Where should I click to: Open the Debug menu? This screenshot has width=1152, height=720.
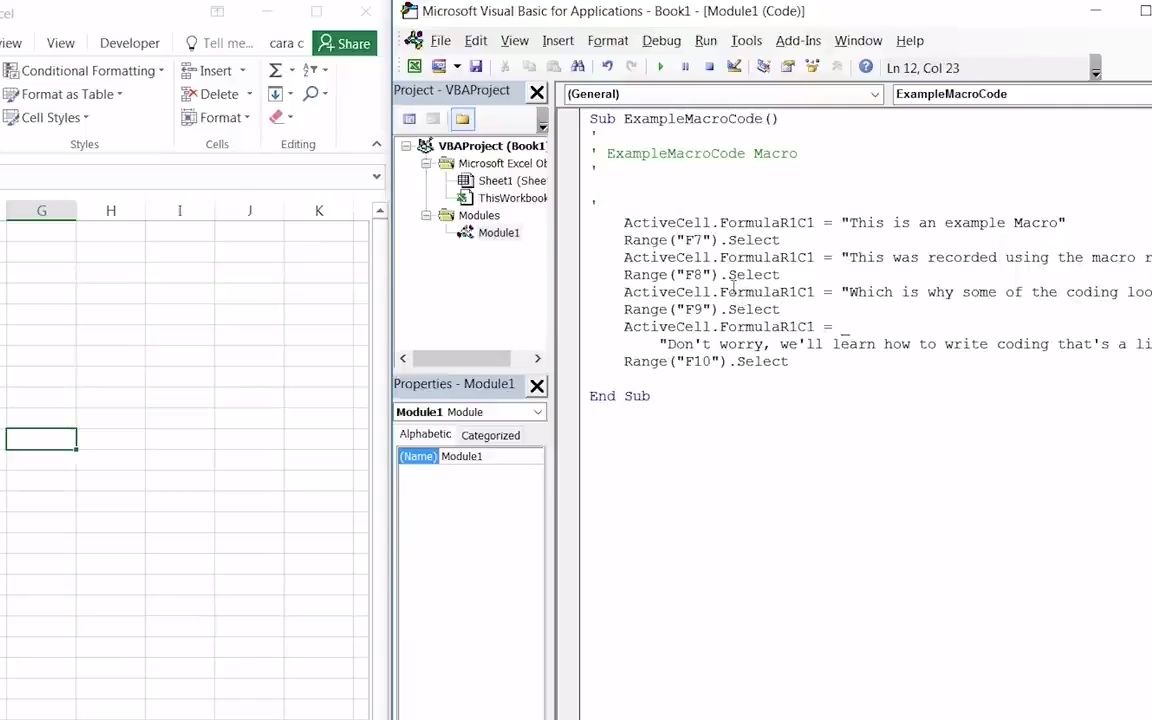pos(661,40)
